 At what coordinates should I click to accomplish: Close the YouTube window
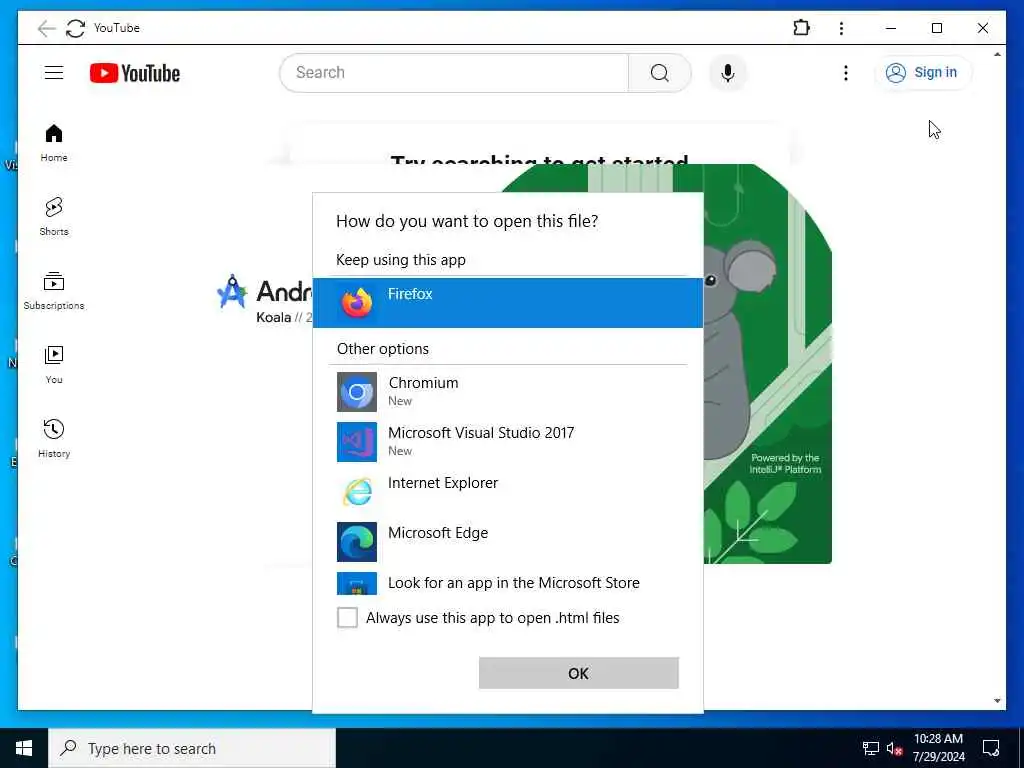982,28
